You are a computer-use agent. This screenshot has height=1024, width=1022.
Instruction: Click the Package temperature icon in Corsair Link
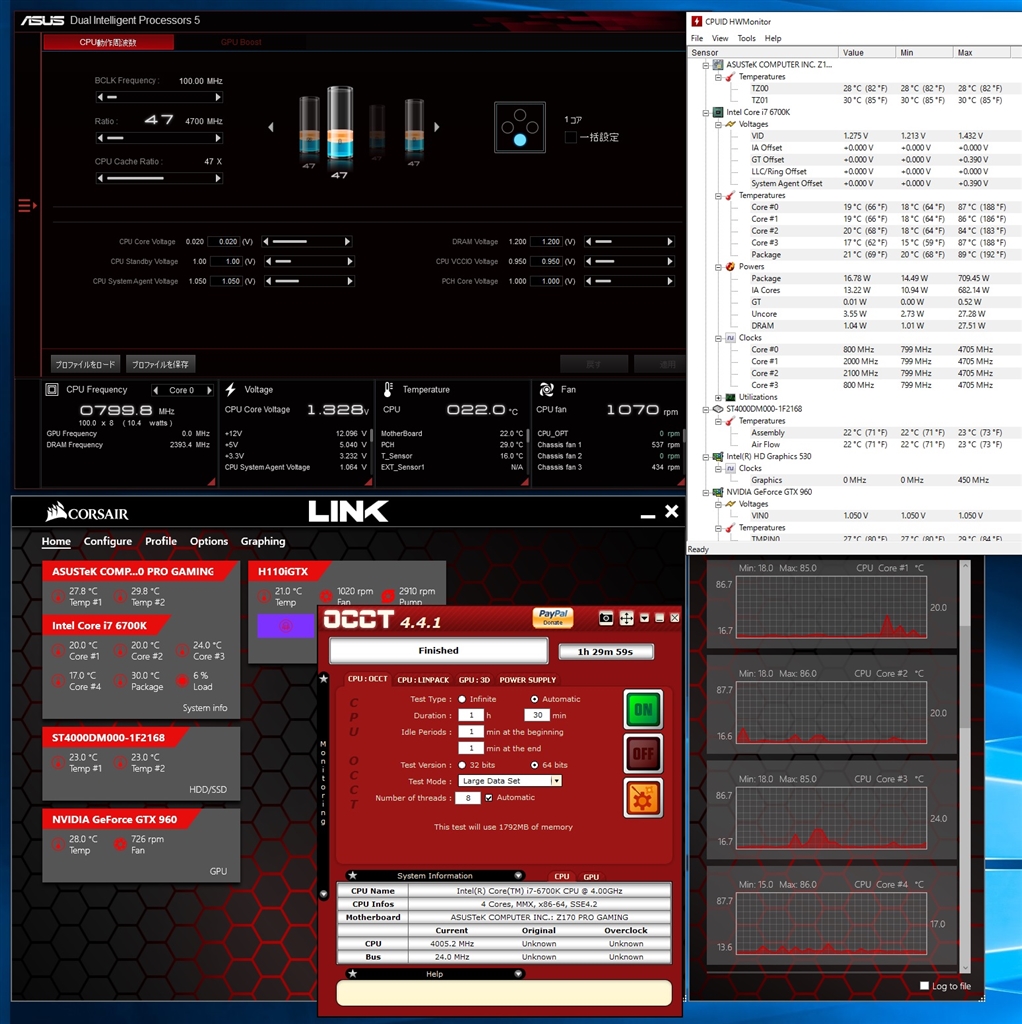tap(120, 680)
